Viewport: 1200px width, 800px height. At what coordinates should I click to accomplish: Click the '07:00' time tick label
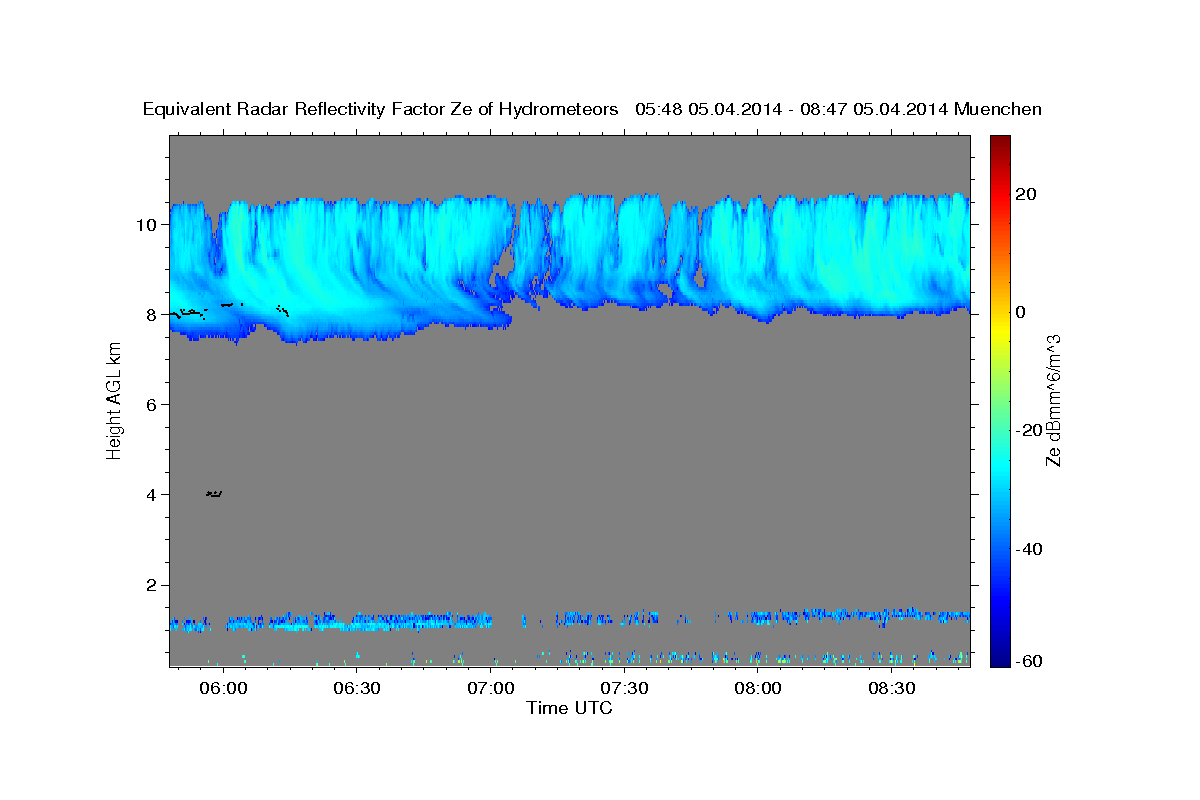tap(490, 689)
